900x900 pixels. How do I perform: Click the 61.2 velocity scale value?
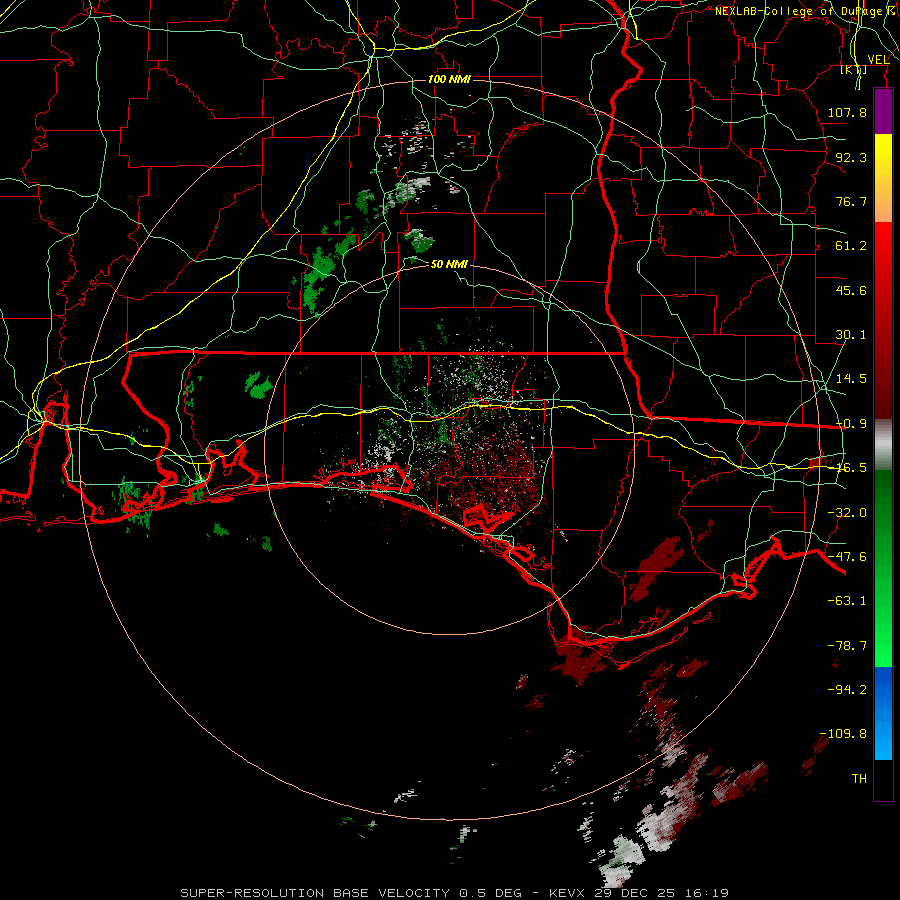[x=851, y=246]
